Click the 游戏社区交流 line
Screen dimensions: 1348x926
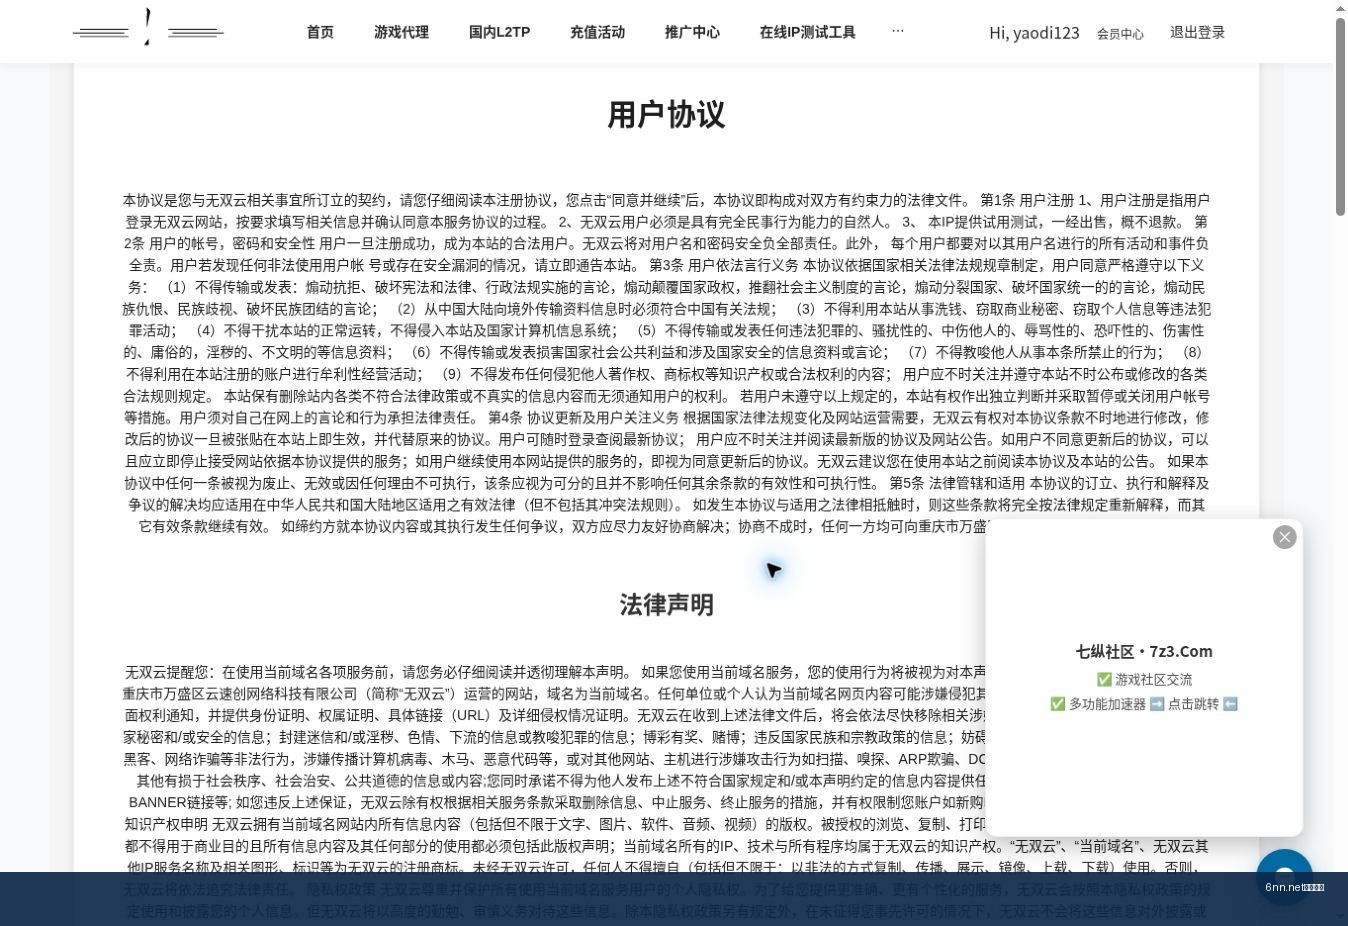pos(1144,679)
